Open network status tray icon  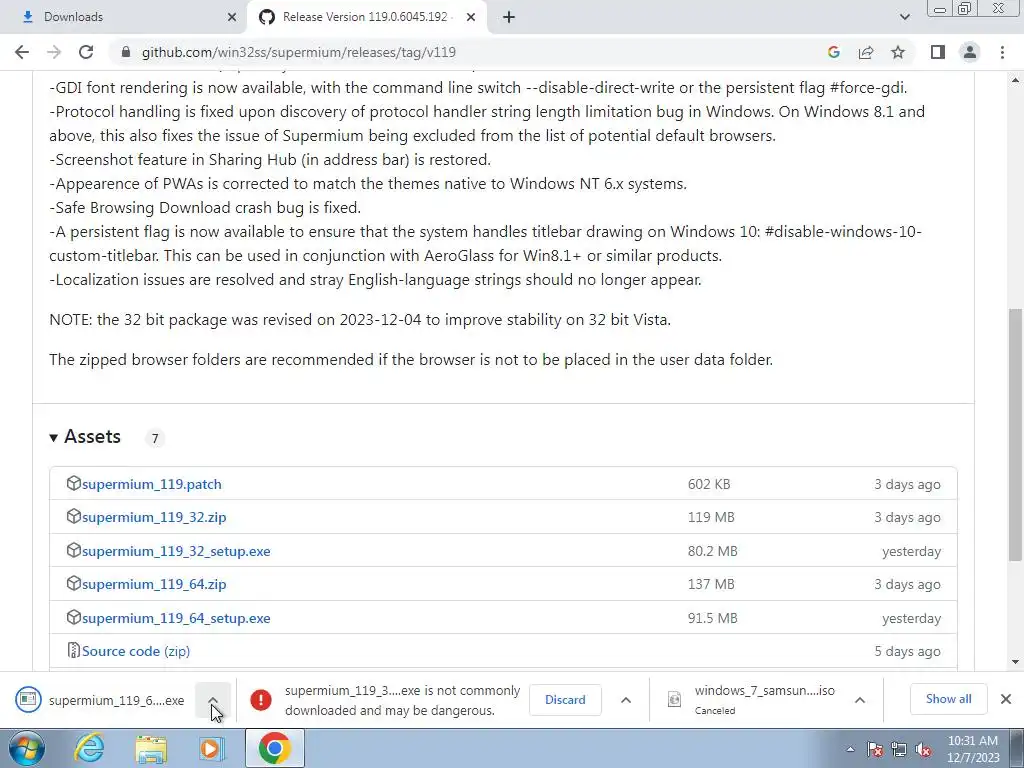(x=899, y=750)
